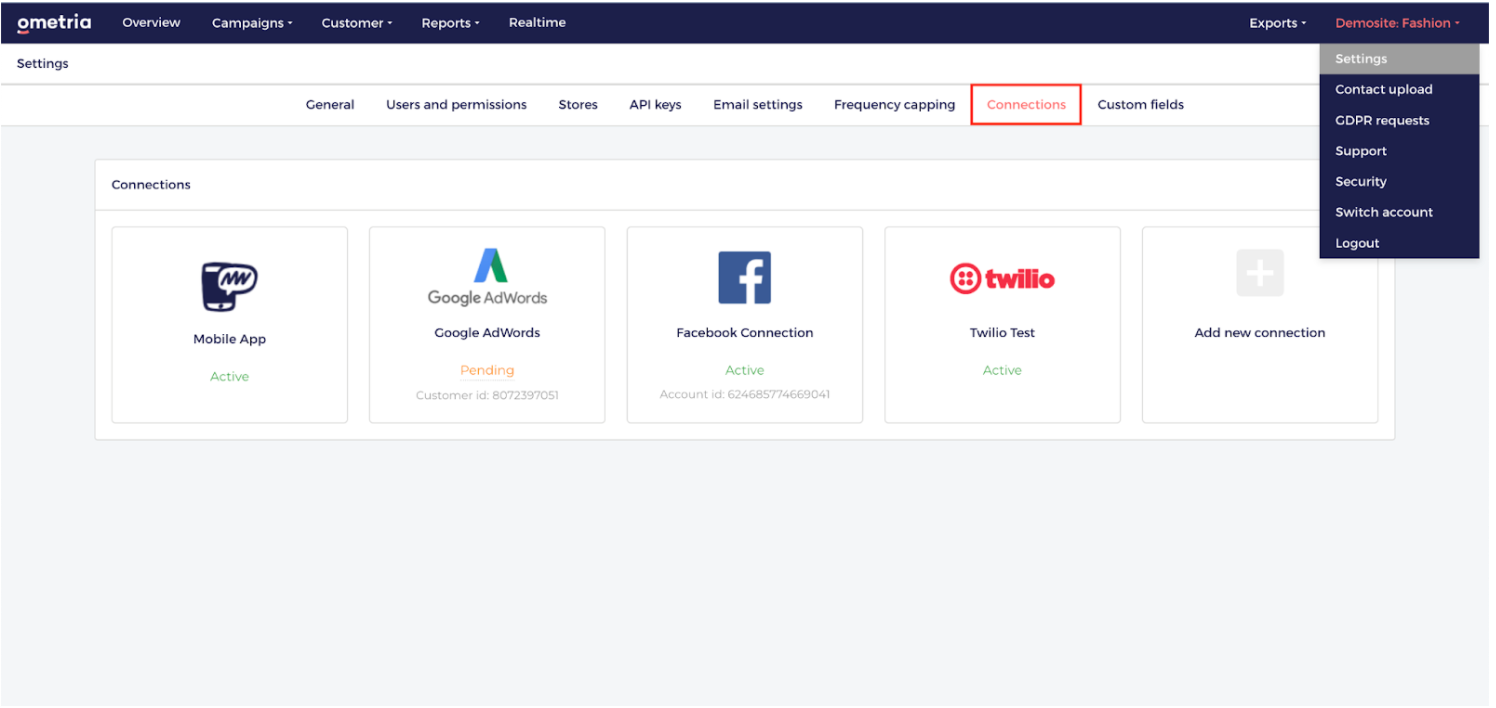Click the plus icon to add new connection
This screenshot has height=708, width=1496.
pyautogui.click(x=1259, y=272)
